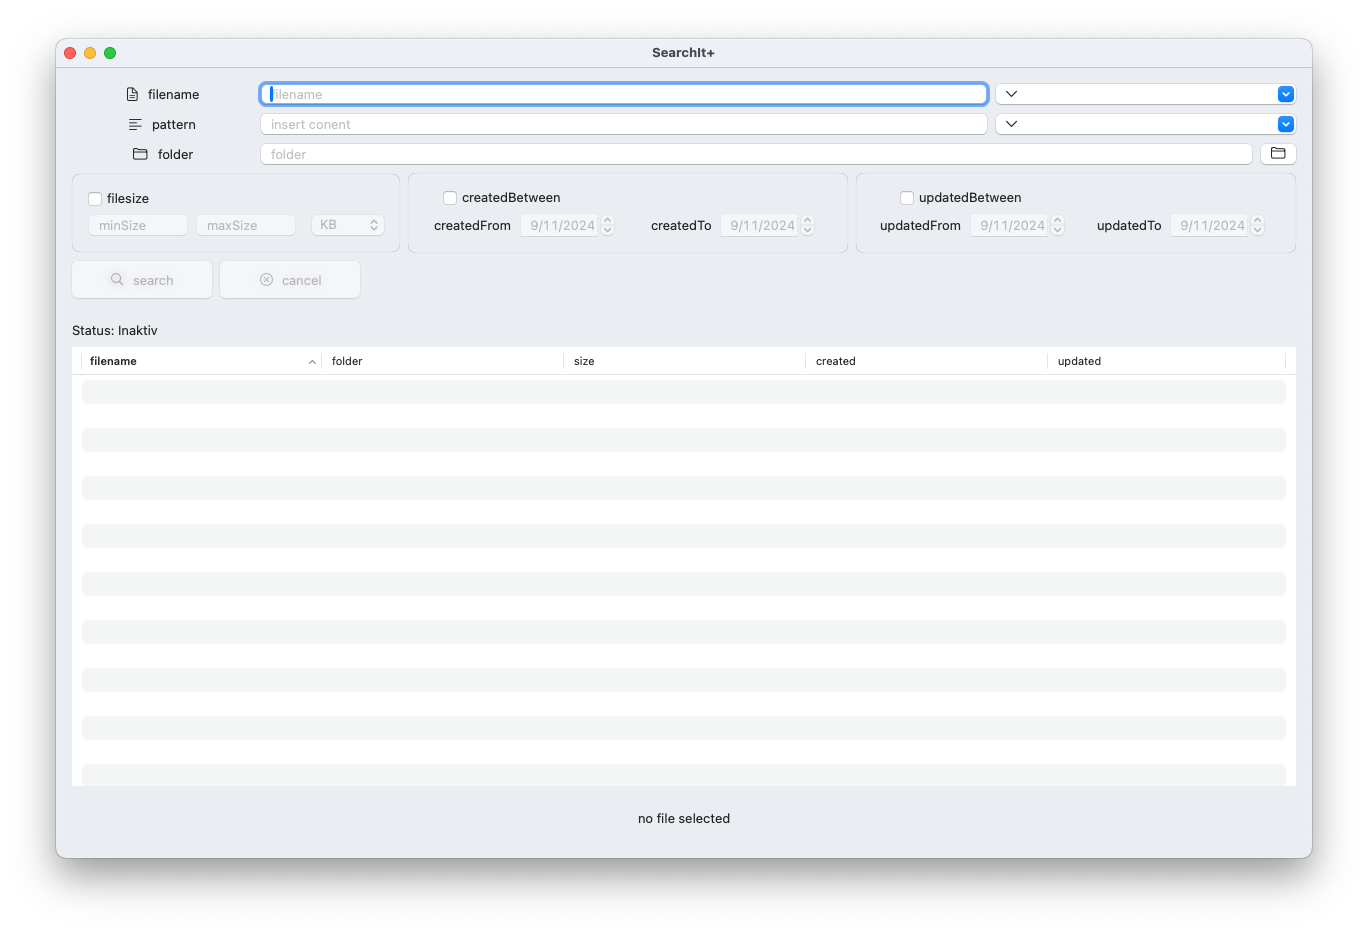Click the blue chevron icon on the filename row
This screenshot has height=932, width=1368.
point(1285,93)
